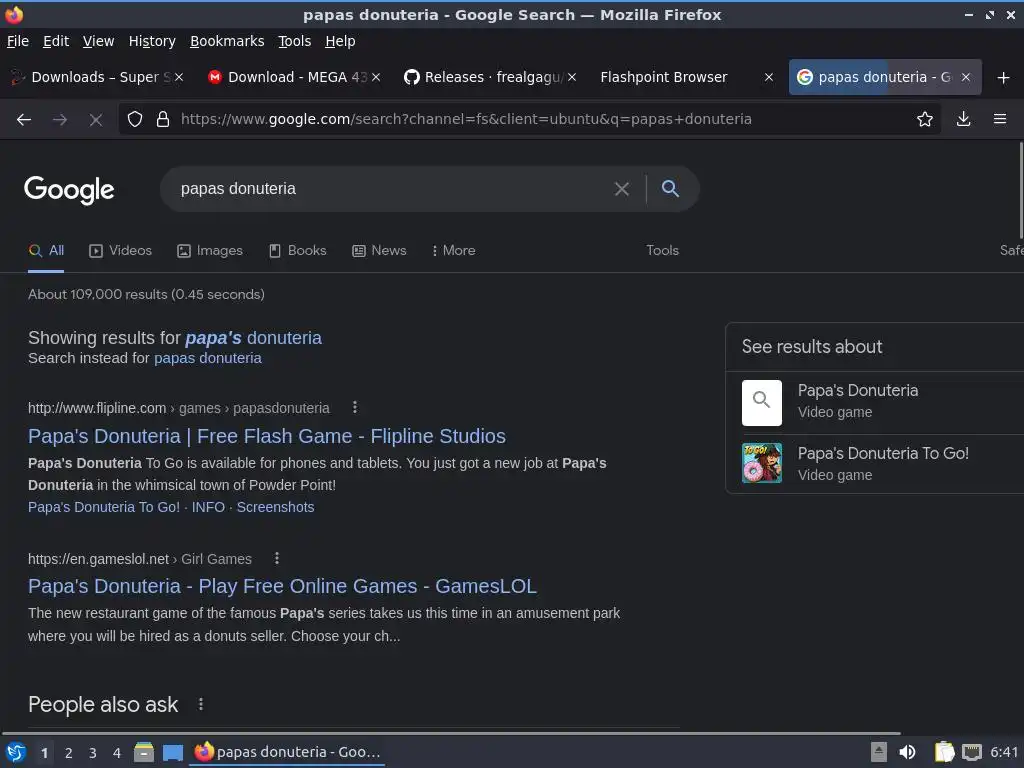Viewport: 1024px width, 768px height.
Task: Switch to workspace 4 in taskbar
Action: click(x=117, y=753)
